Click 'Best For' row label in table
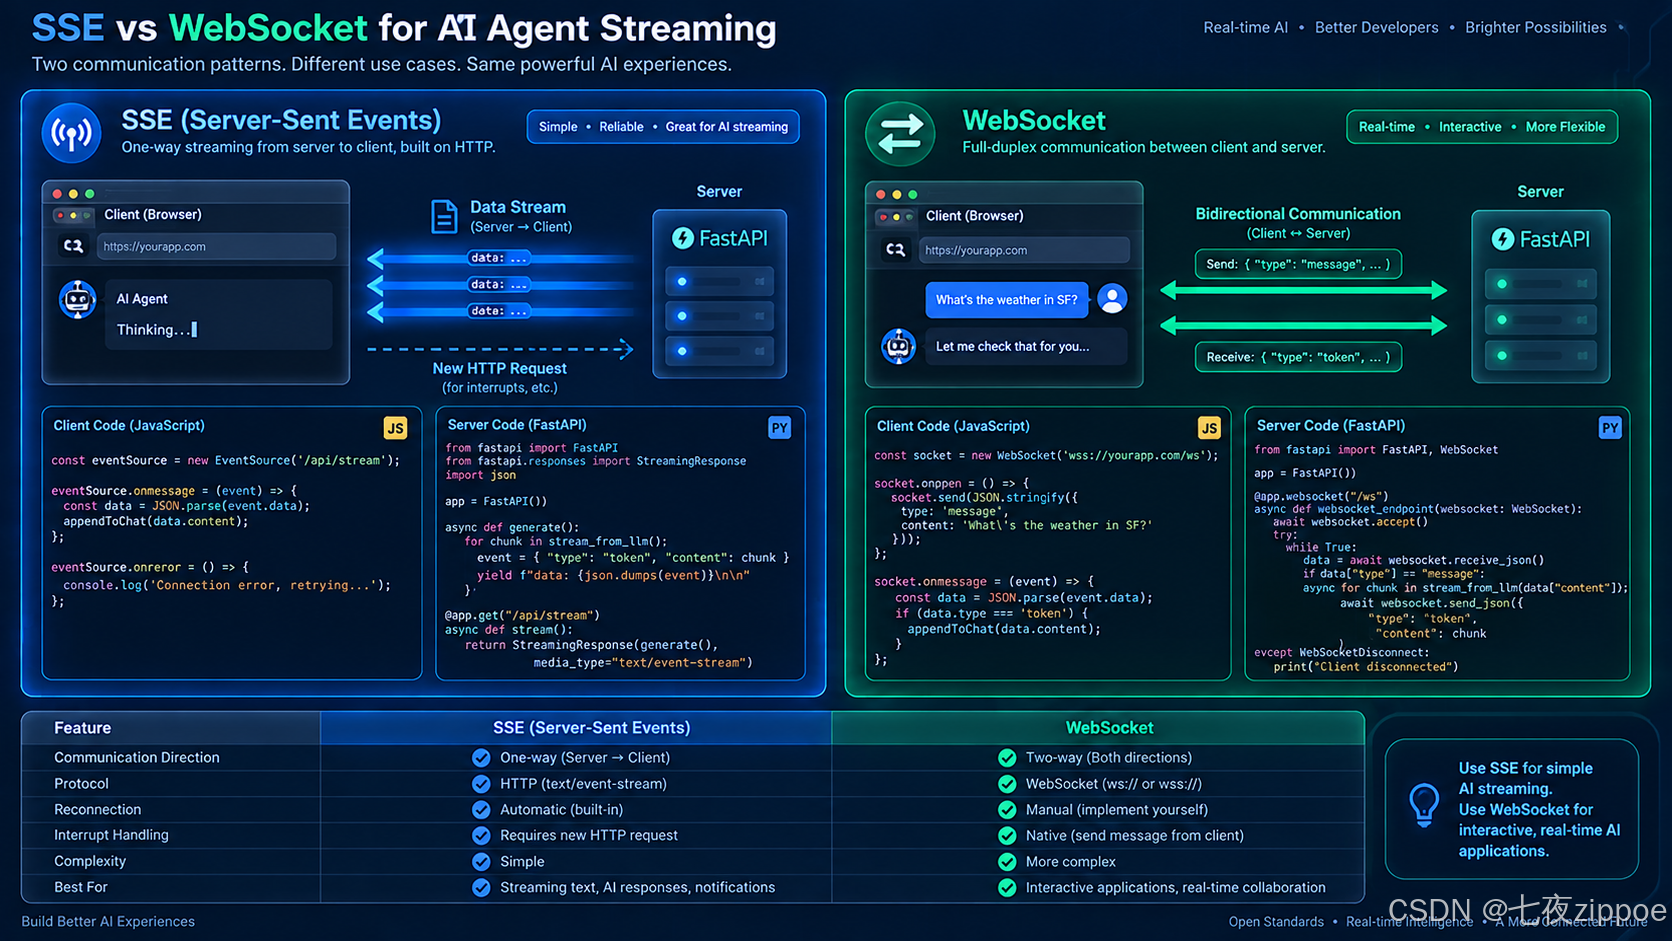This screenshot has width=1672, height=941. (81, 887)
